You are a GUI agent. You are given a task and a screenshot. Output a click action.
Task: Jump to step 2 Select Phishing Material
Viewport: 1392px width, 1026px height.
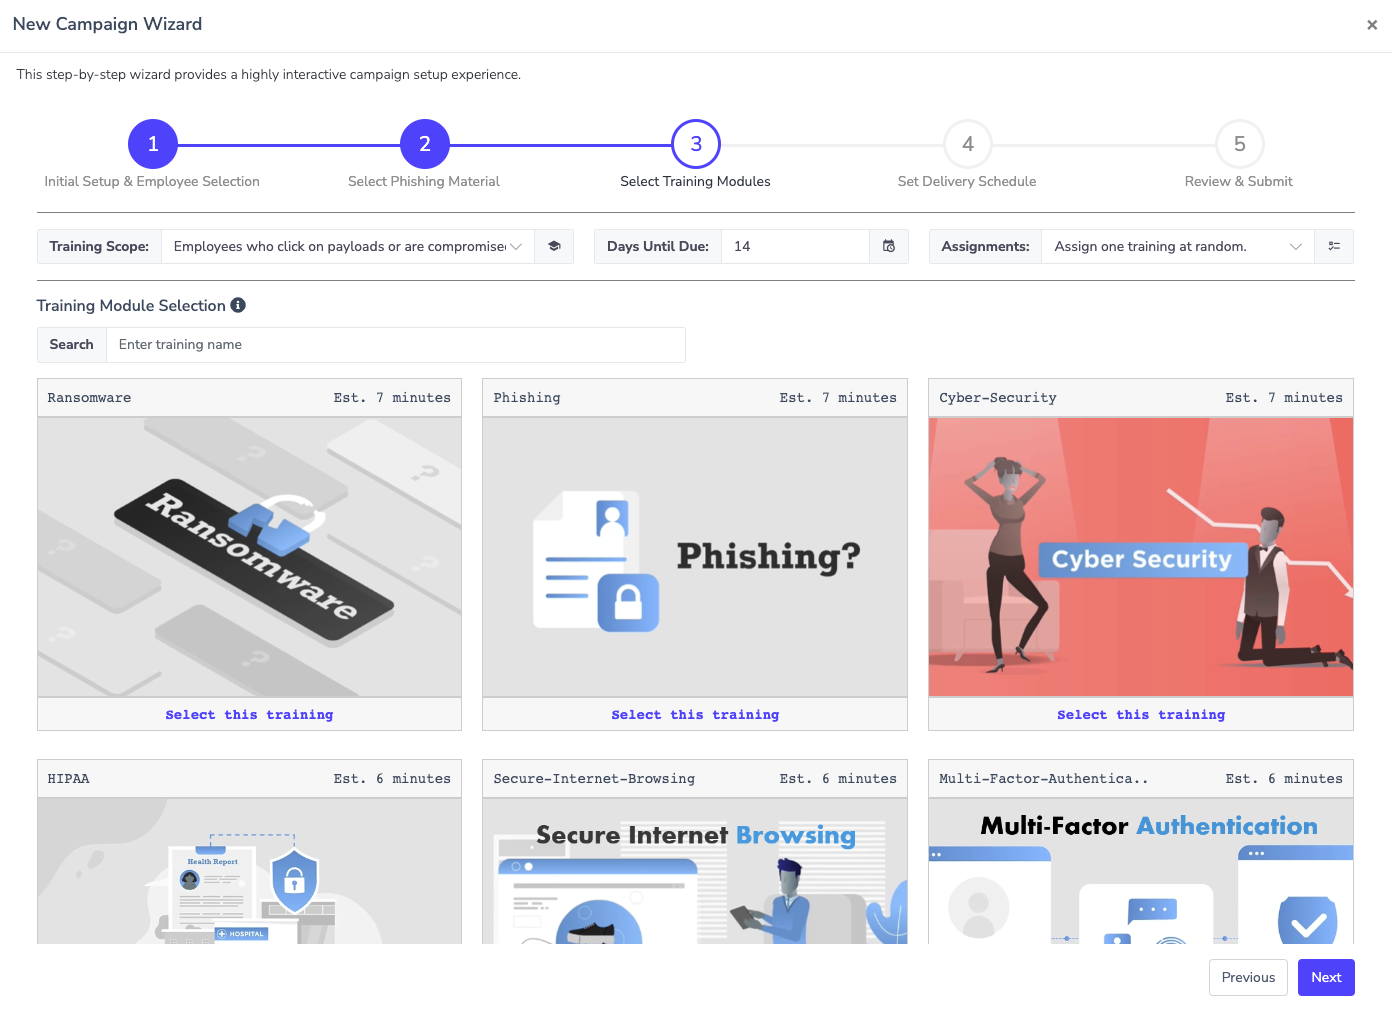pos(425,144)
